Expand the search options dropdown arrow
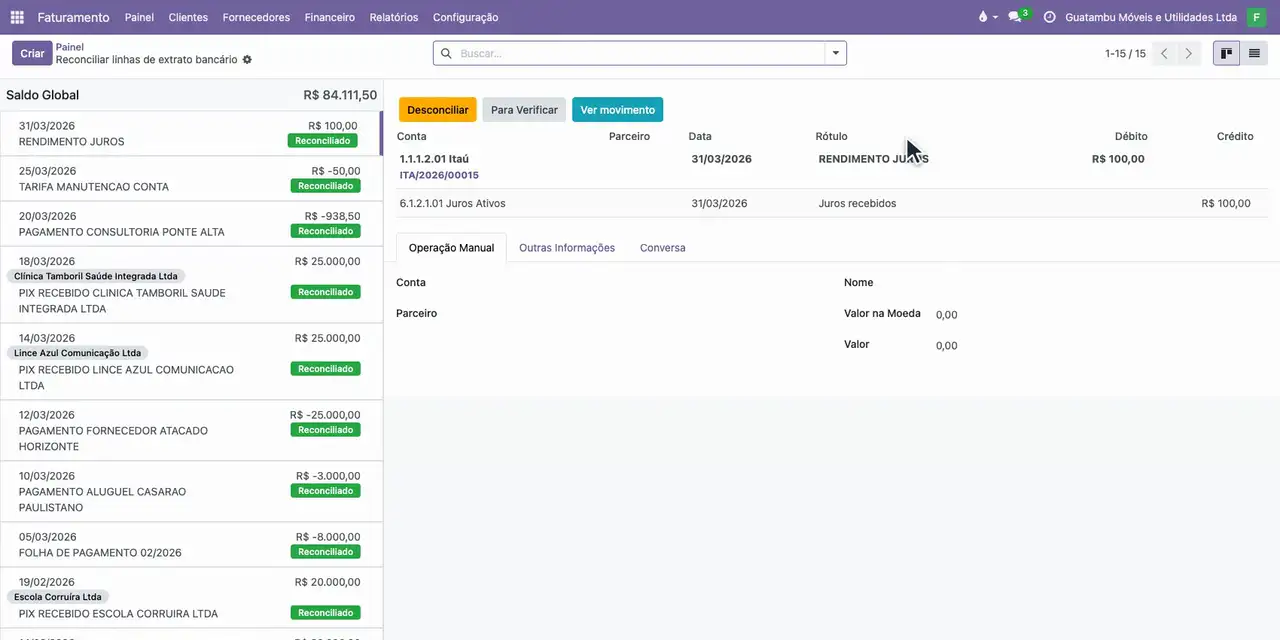1280x640 pixels. tap(836, 53)
